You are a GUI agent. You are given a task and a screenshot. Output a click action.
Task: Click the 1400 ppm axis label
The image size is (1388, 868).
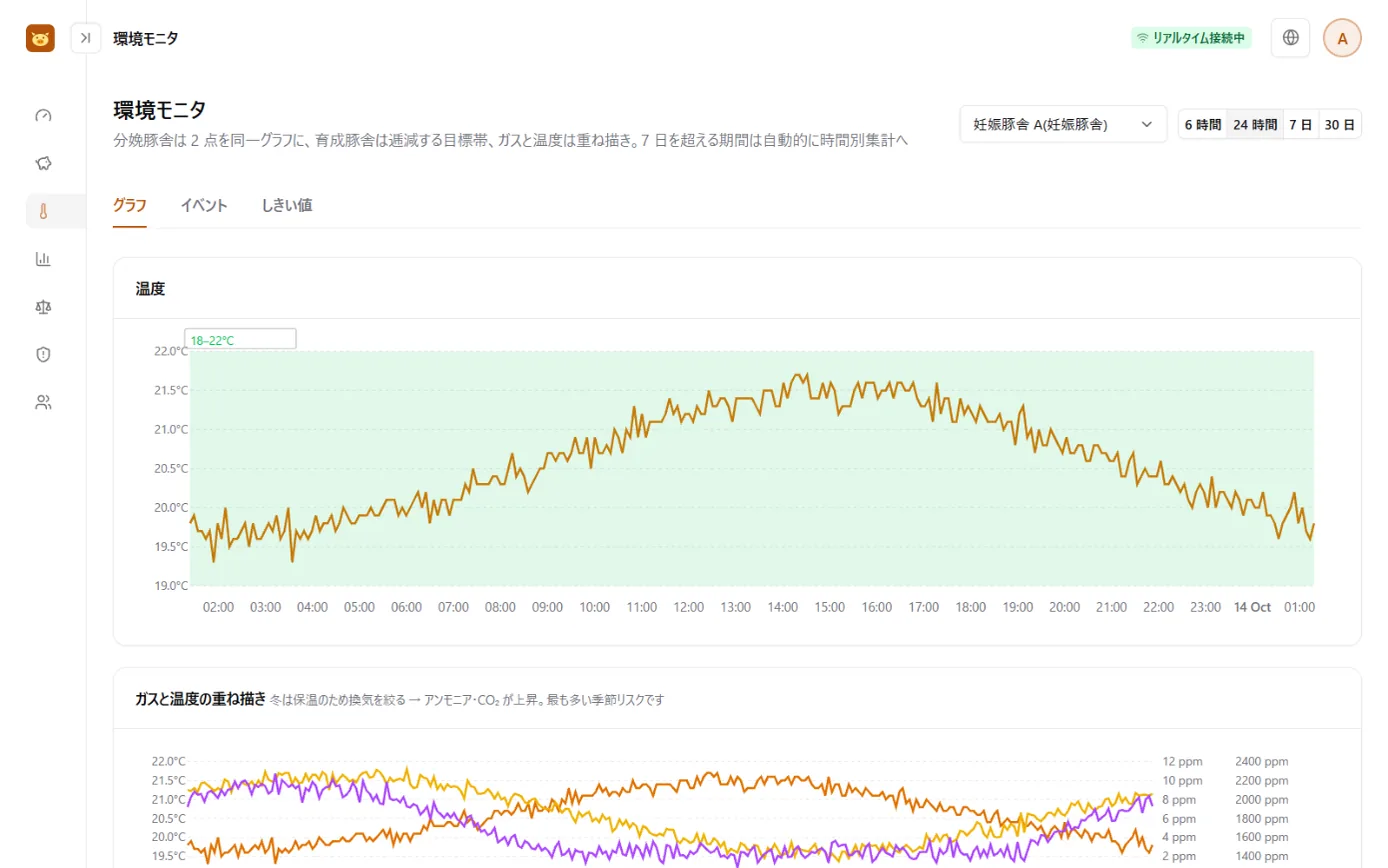1262,856
